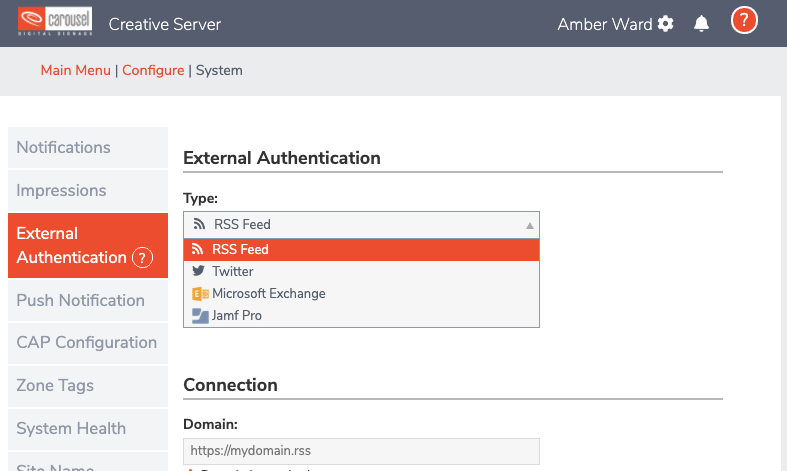Viewport: 787px width, 471px height.
Task: Select the Zone Tags tab
Action: [x=58, y=385]
